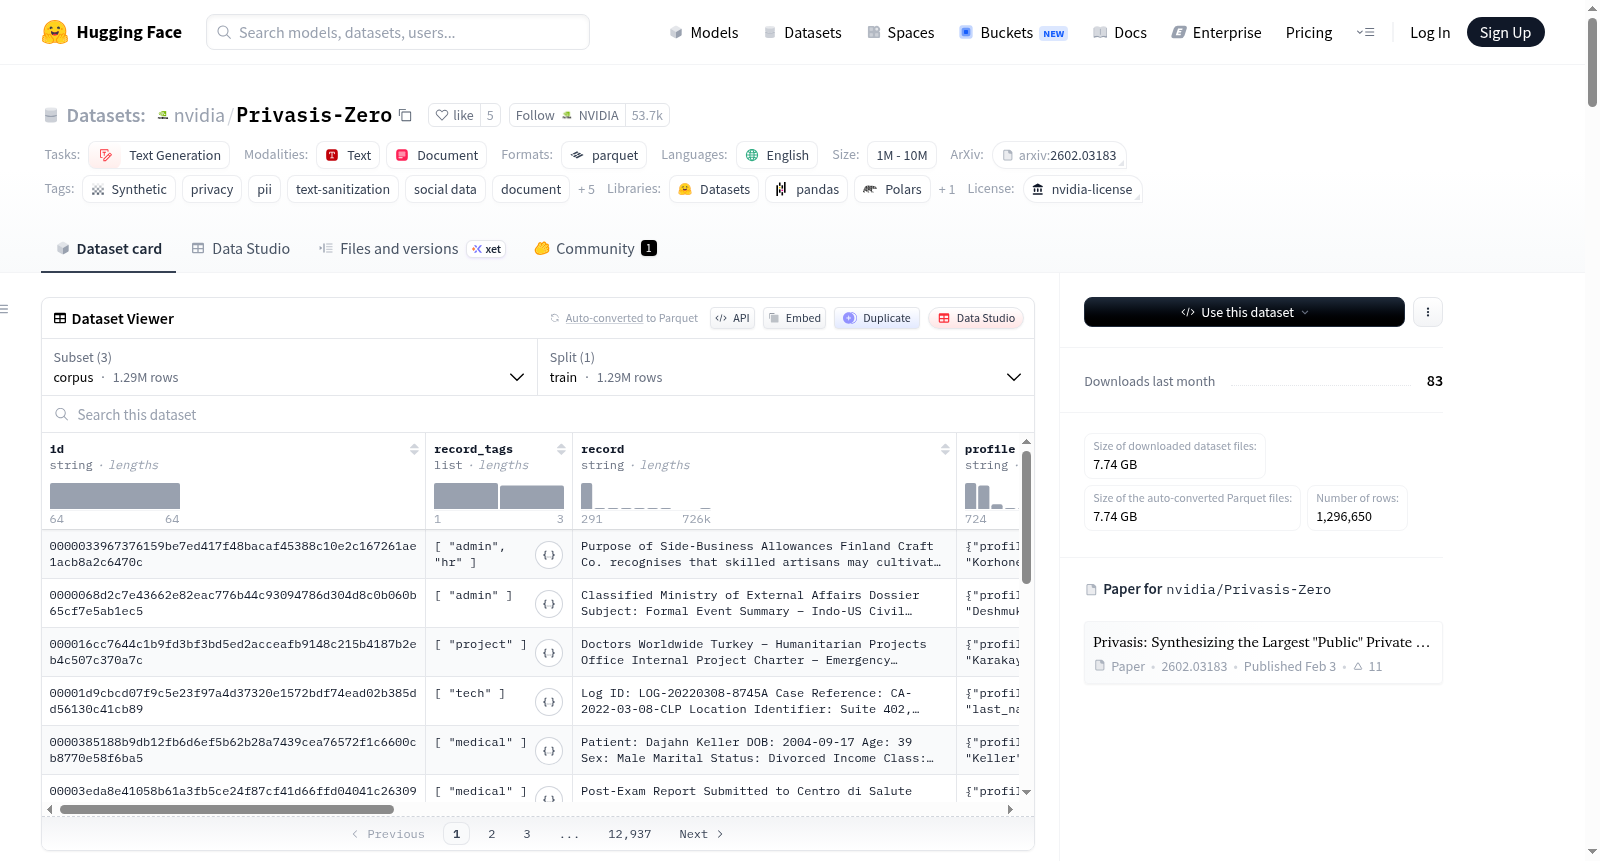Expand the JSON cell for the tech row
The image size is (1600, 861).
click(549, 702)
